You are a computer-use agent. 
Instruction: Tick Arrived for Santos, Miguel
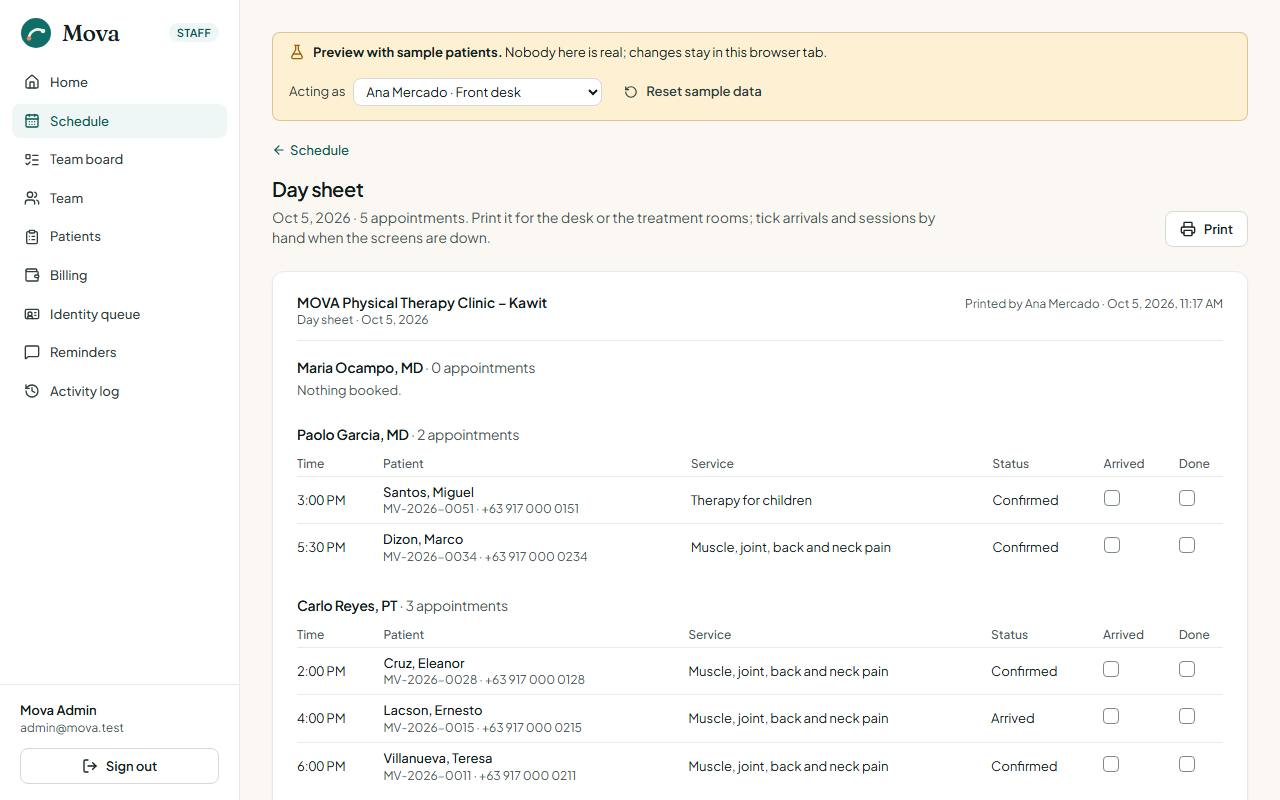pos(1112,498)
